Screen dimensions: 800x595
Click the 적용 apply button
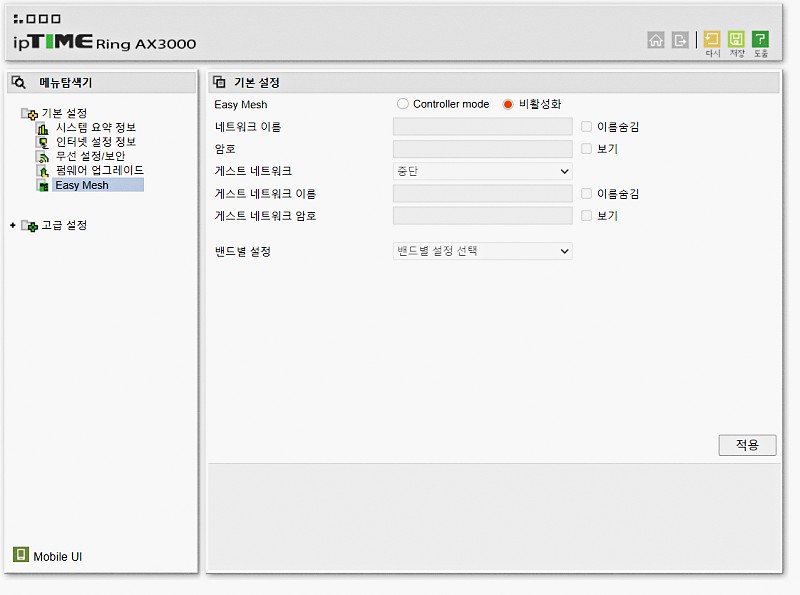(747, 445)
